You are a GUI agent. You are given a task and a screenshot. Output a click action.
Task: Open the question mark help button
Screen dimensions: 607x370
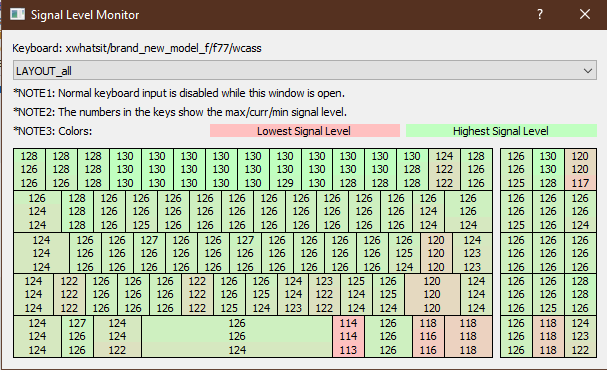pyautogui.click(x=540, y=14)
